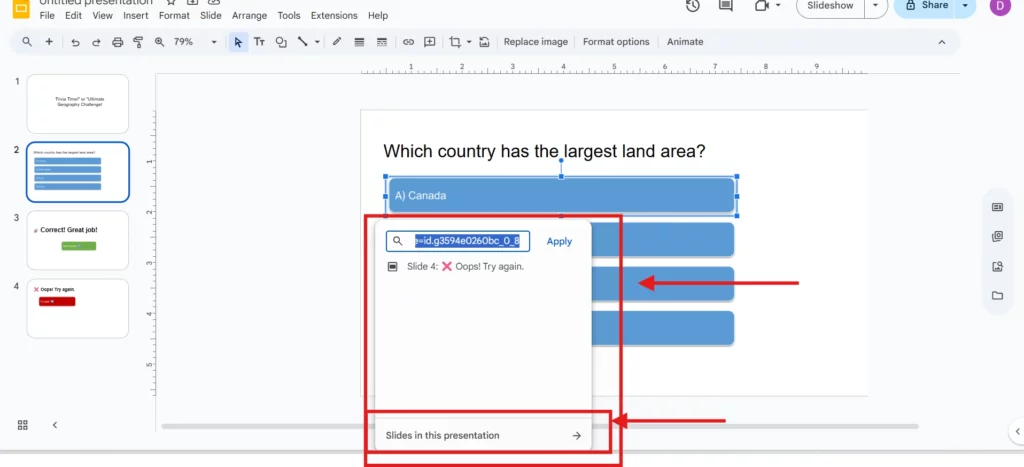Click the paint format roller icon
The image size is (1024, 467).
[139, 42]
